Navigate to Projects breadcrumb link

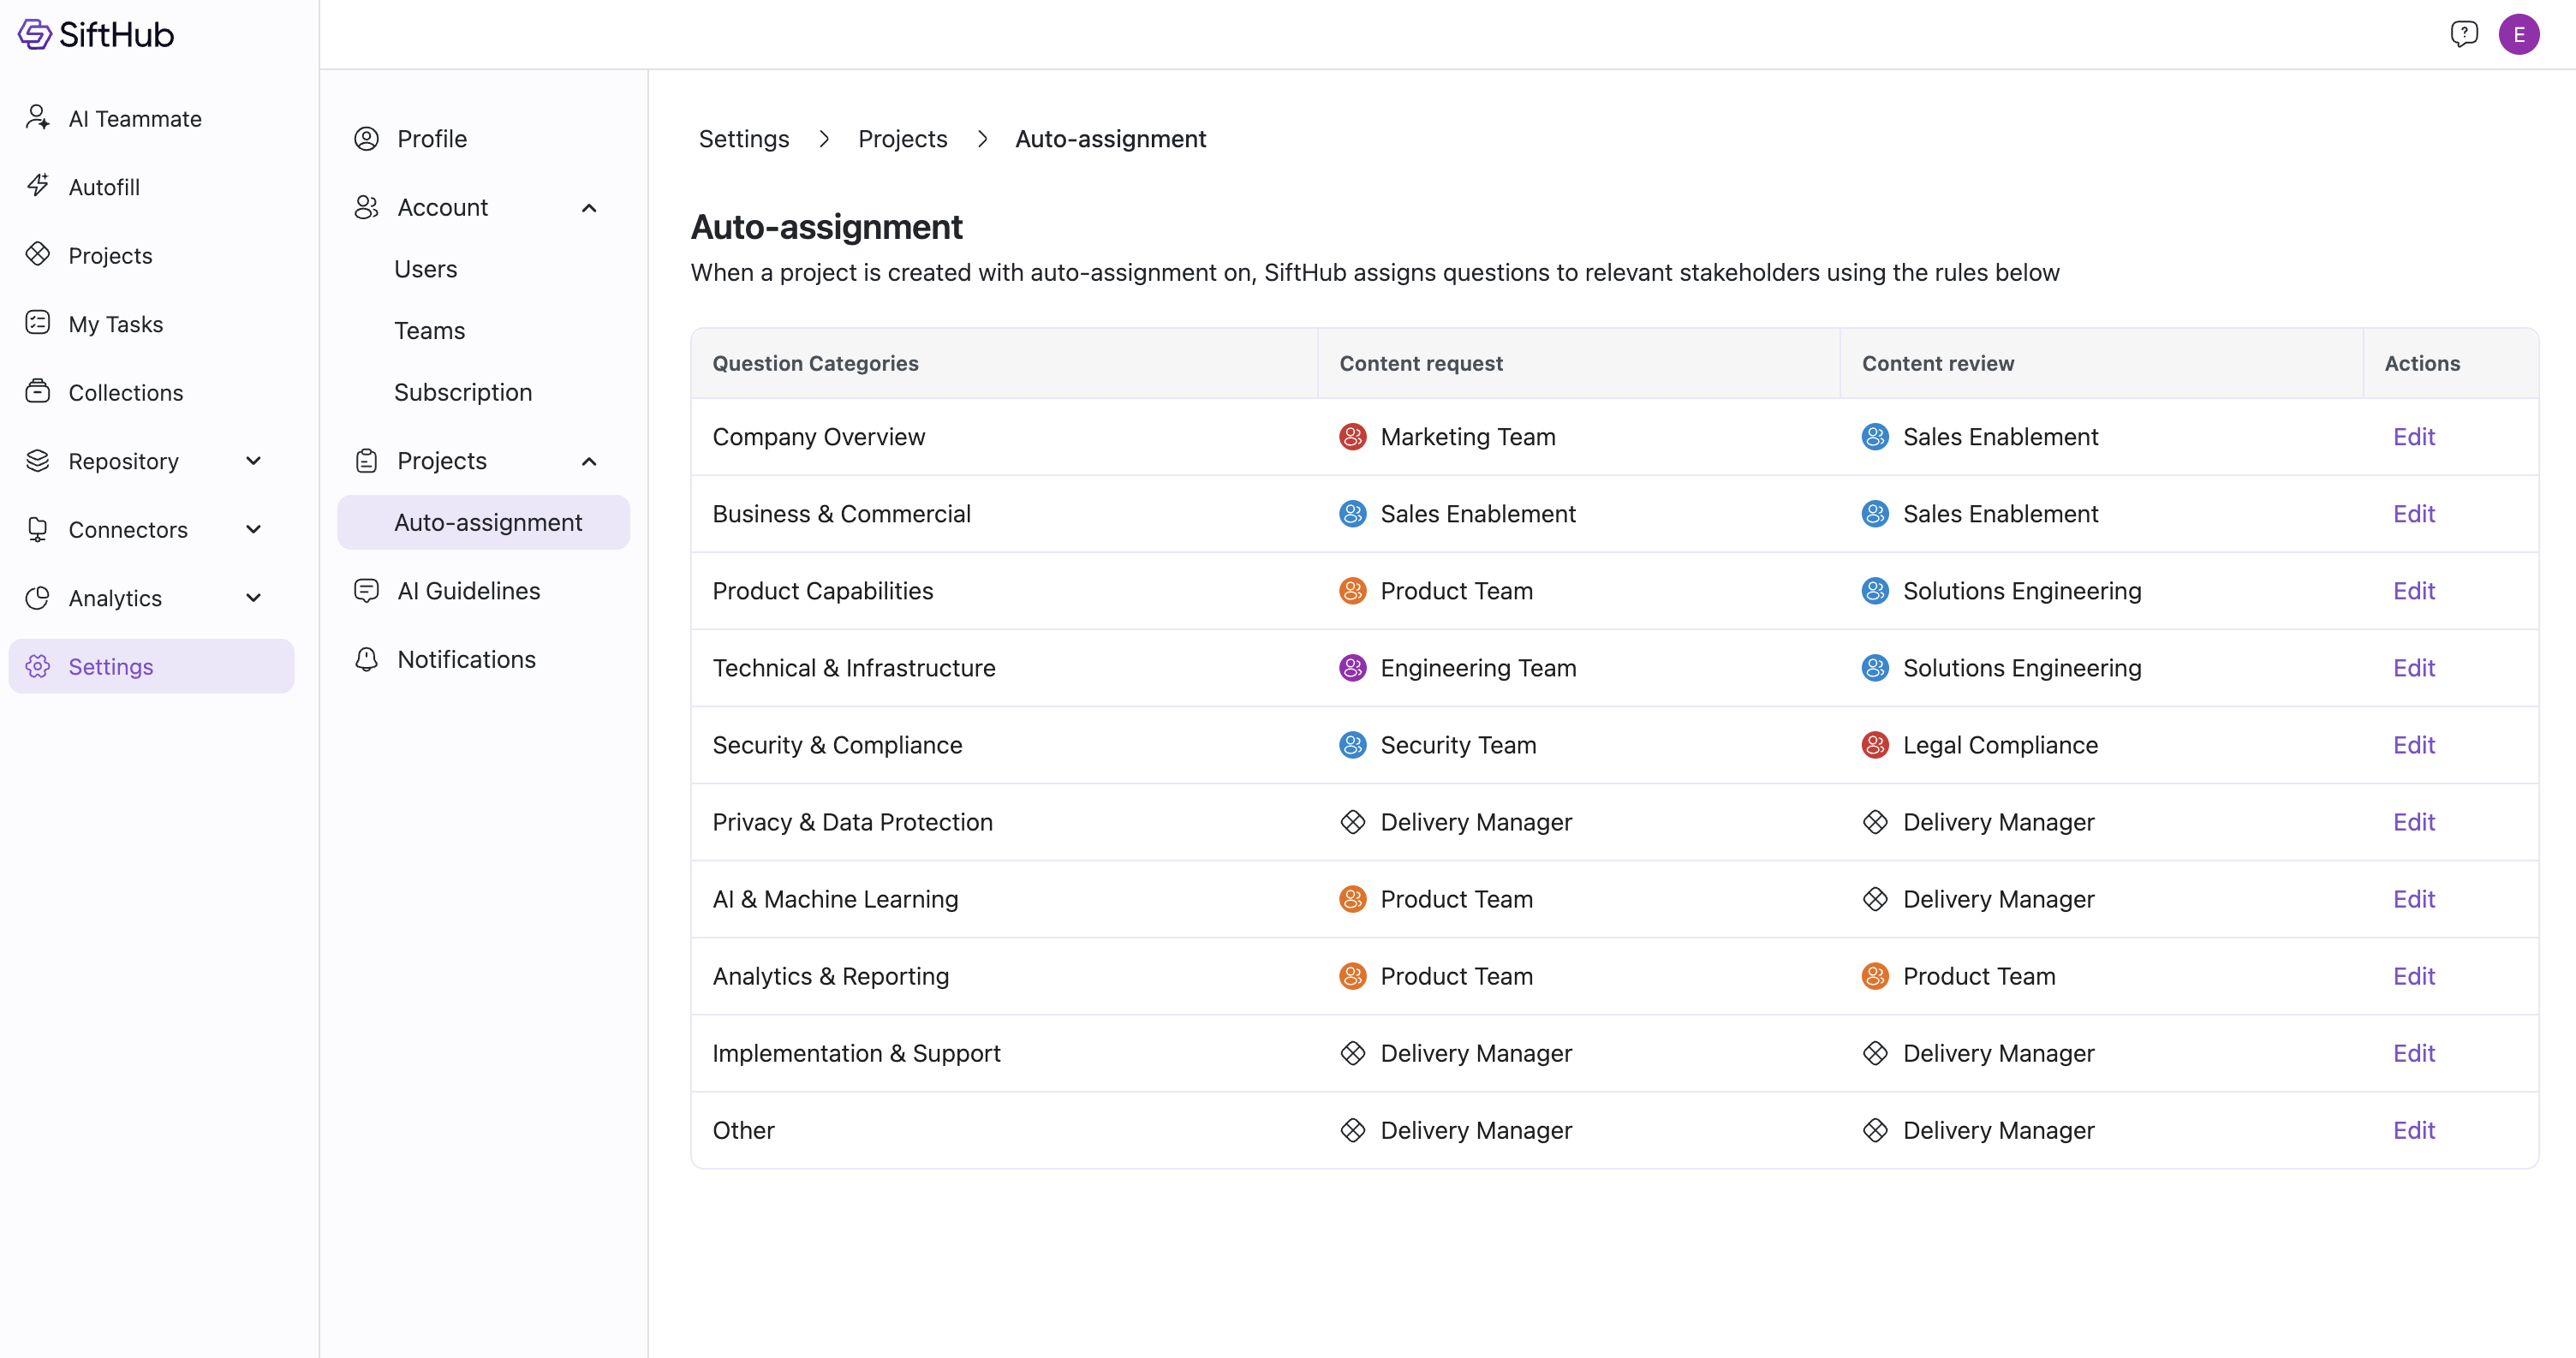pyautogui.click(x=902, y=139)
